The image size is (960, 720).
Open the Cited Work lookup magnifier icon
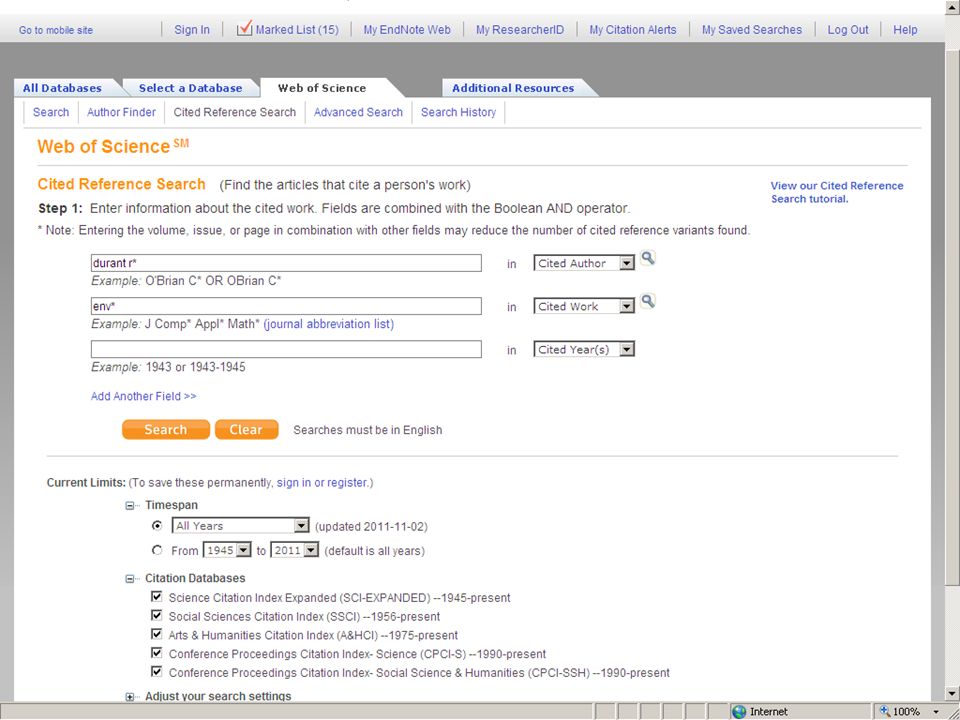click(x=647, y=301)
